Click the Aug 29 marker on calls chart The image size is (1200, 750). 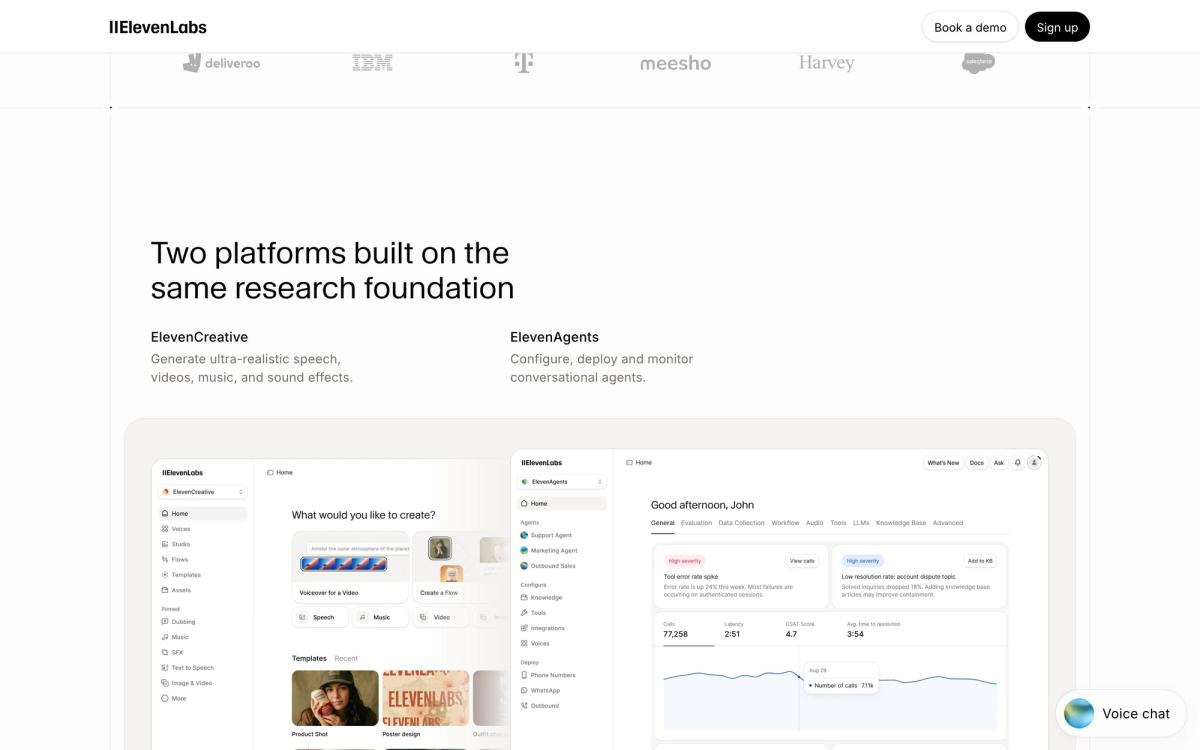(800, 676)
